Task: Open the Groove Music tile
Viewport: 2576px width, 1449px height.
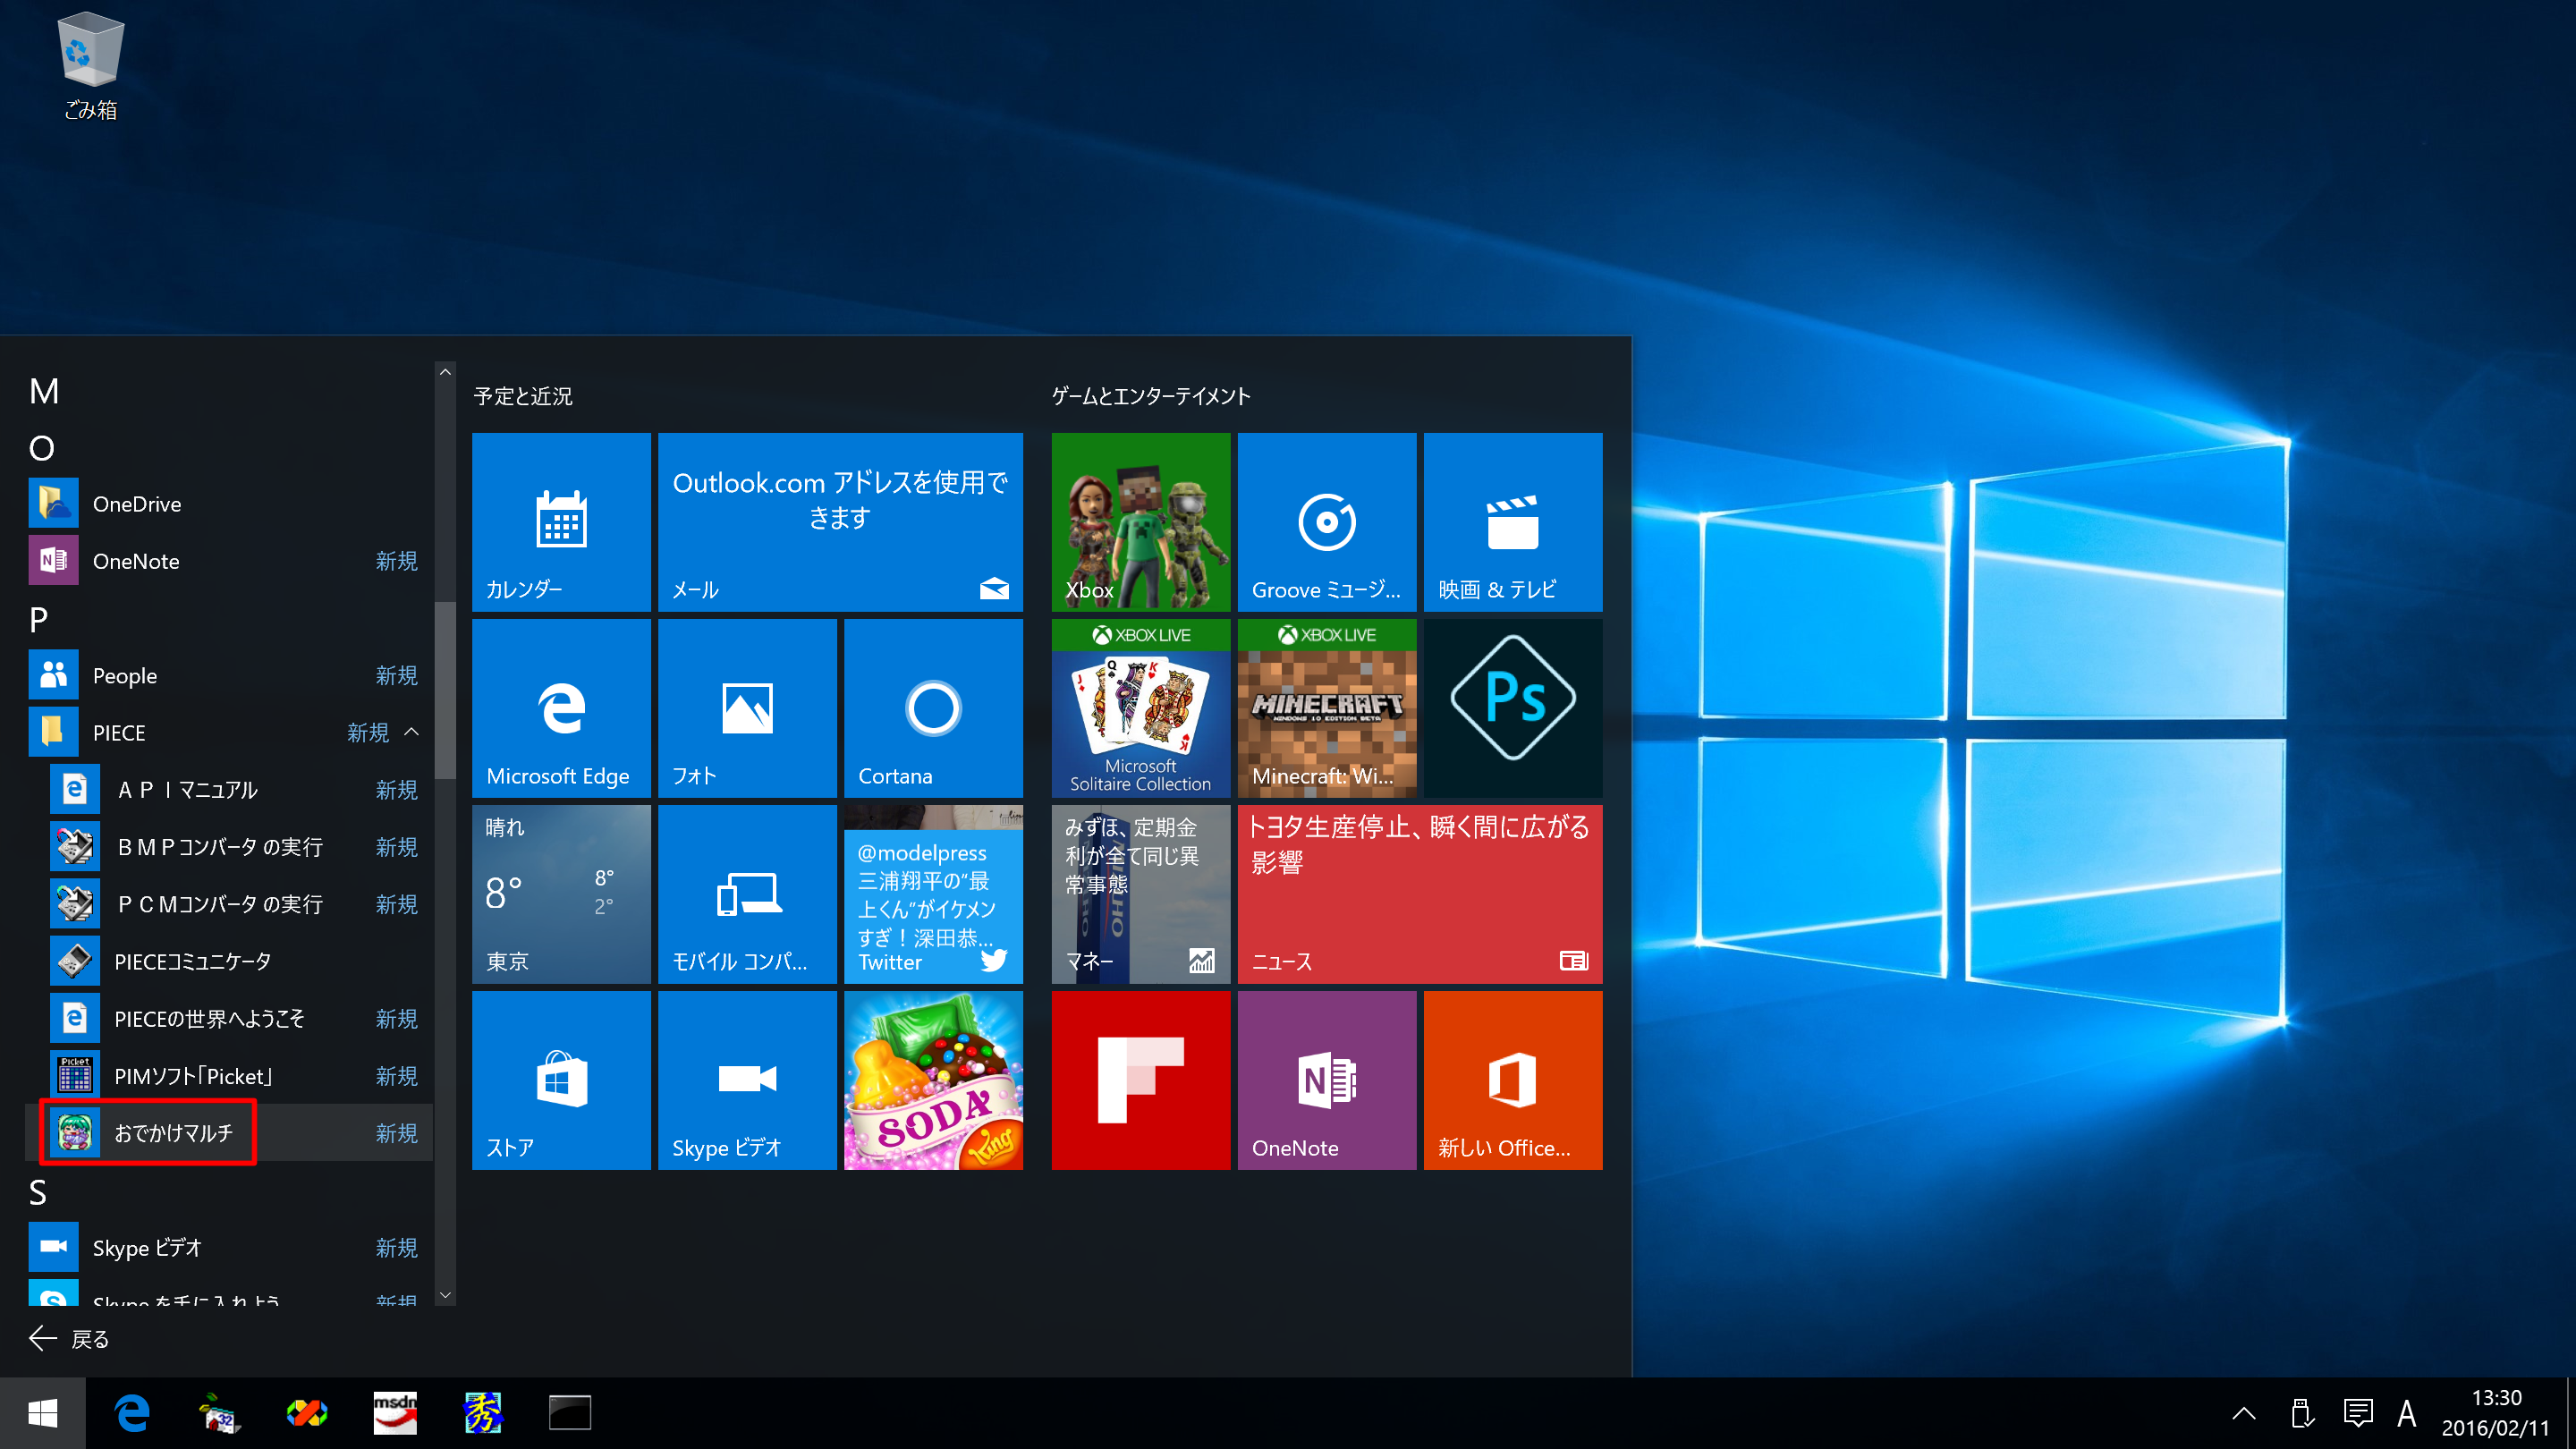Action: coord(1326,521)
